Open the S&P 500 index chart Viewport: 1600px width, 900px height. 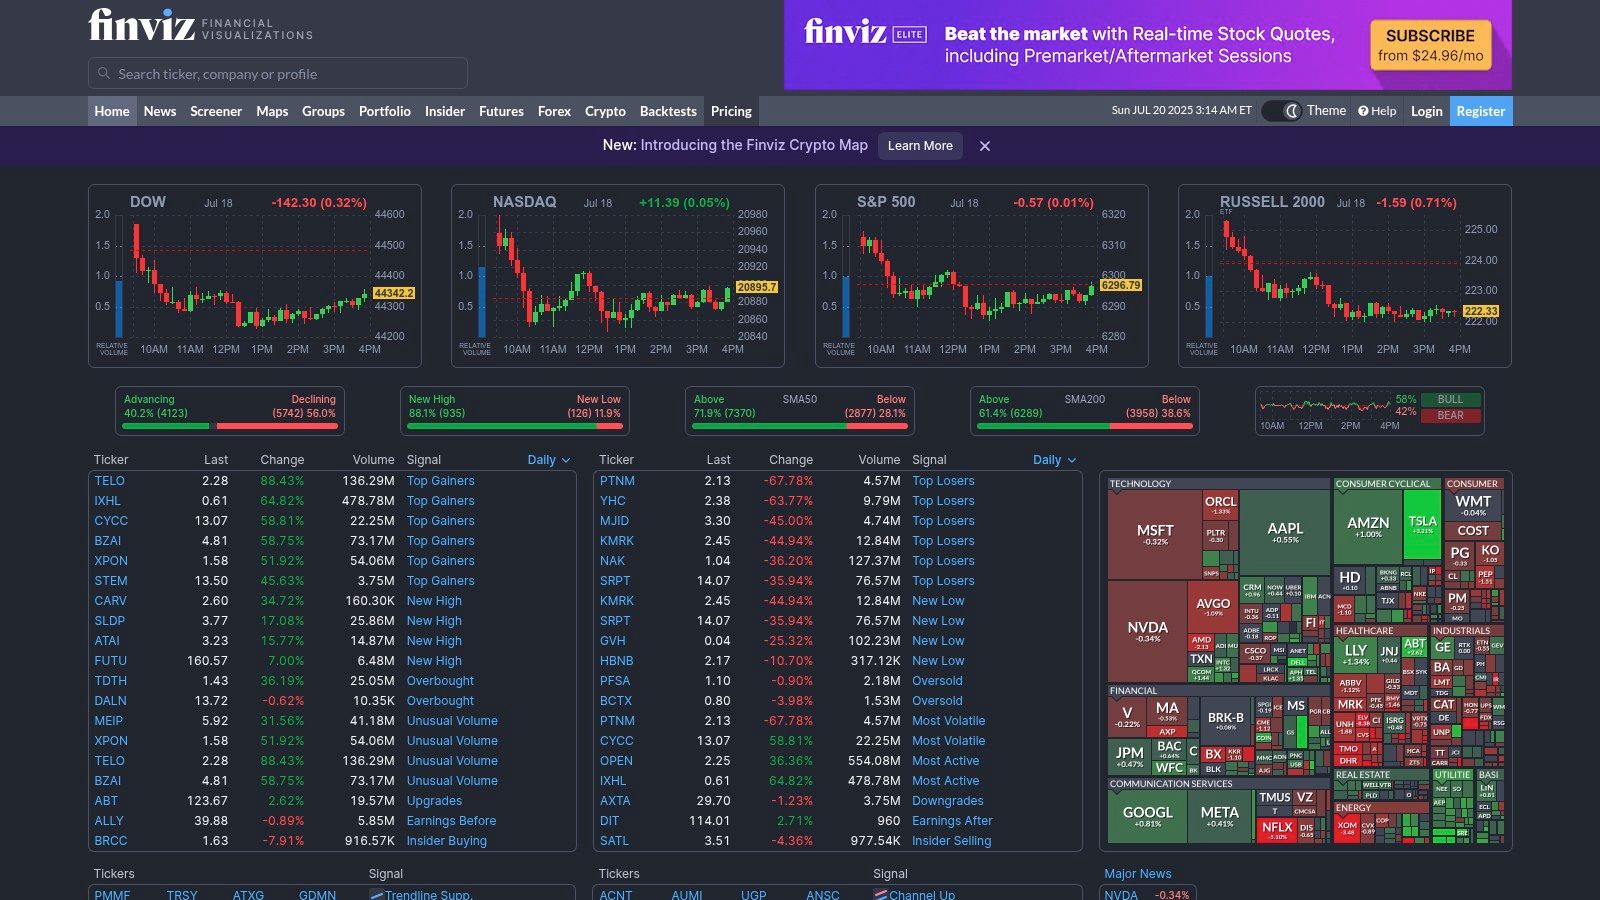pos(982,276)
